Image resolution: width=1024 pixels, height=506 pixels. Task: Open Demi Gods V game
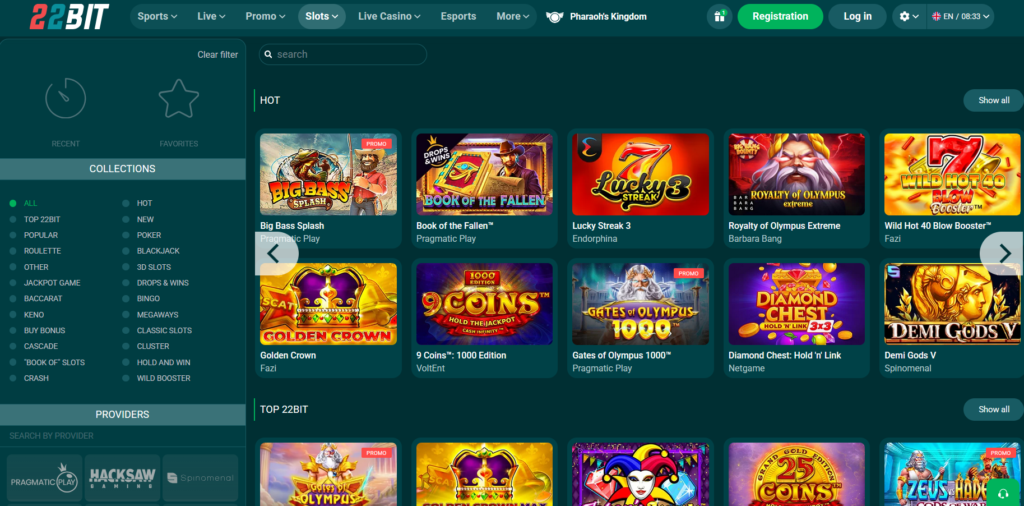click(953, 304)
